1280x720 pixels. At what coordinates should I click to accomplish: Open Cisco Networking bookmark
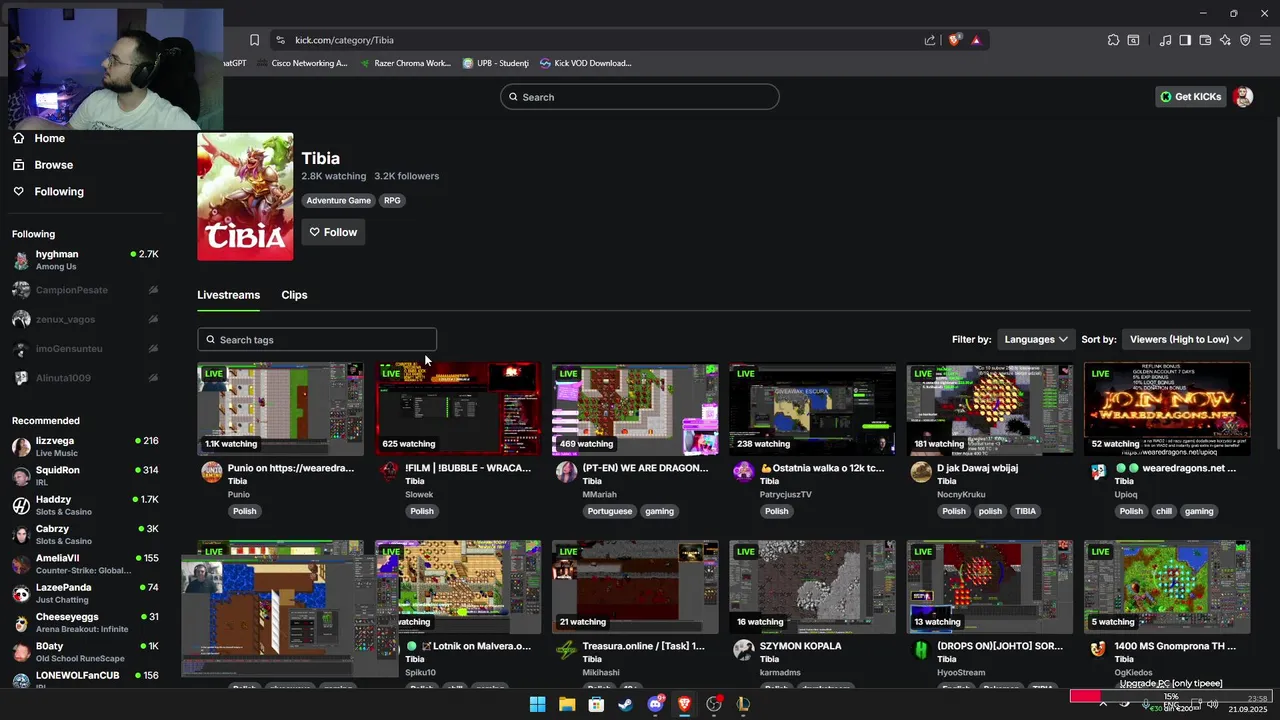tap(302, 63)
